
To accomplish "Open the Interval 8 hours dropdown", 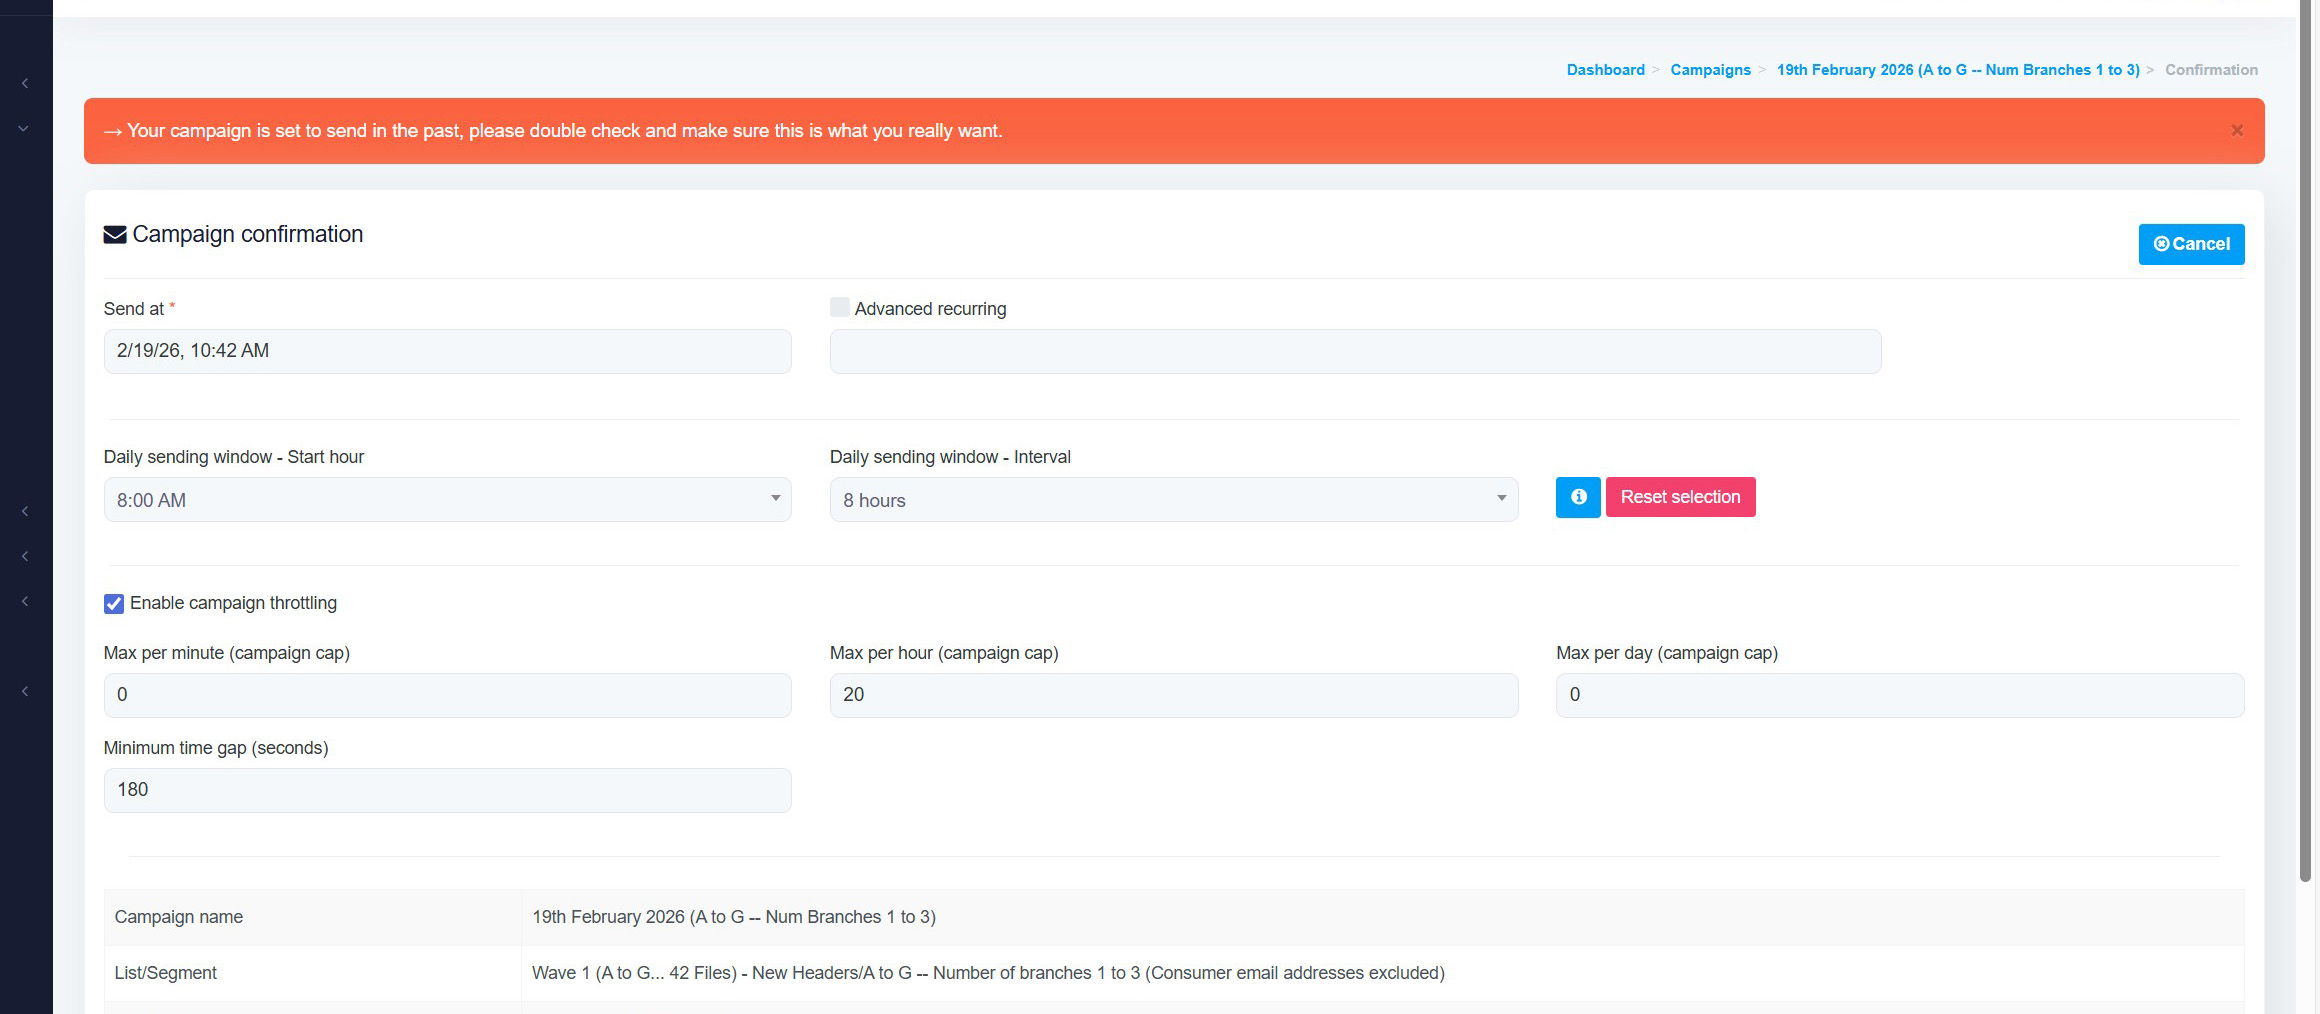I will coord(1173,499).
